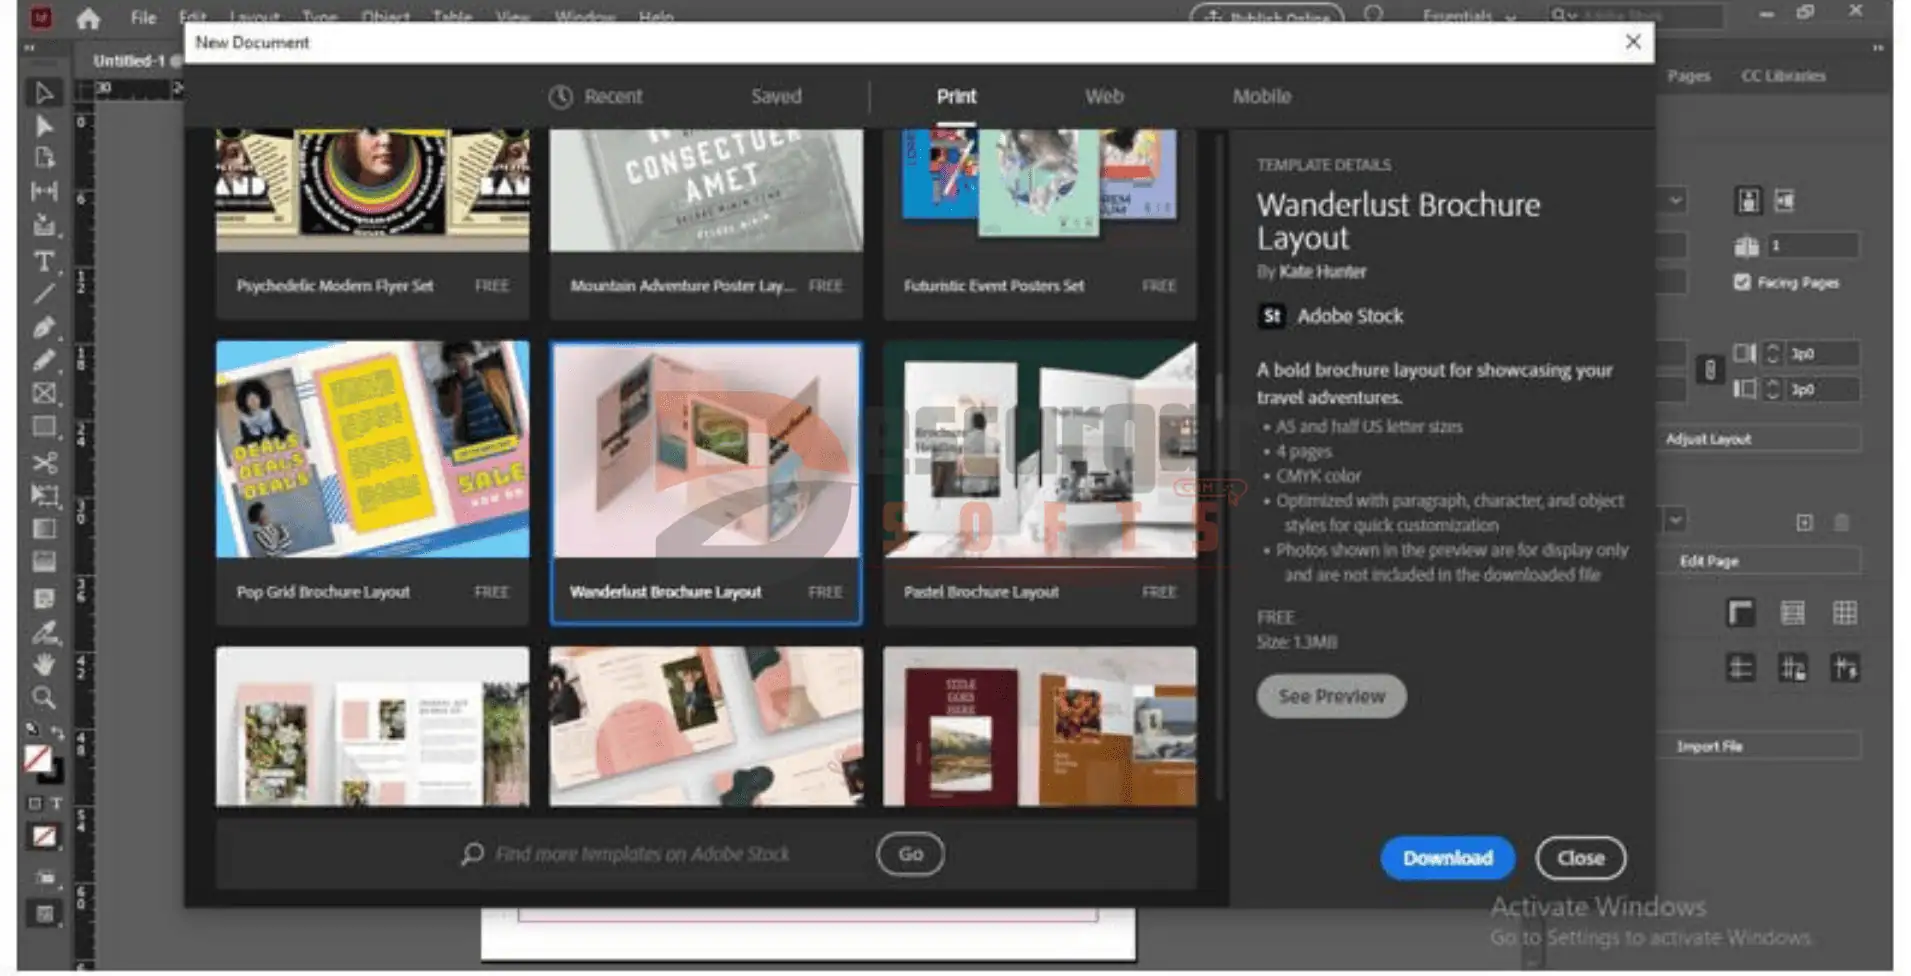Click the Import File button
Viewport: 1911px width, 976px height.
1759,746
